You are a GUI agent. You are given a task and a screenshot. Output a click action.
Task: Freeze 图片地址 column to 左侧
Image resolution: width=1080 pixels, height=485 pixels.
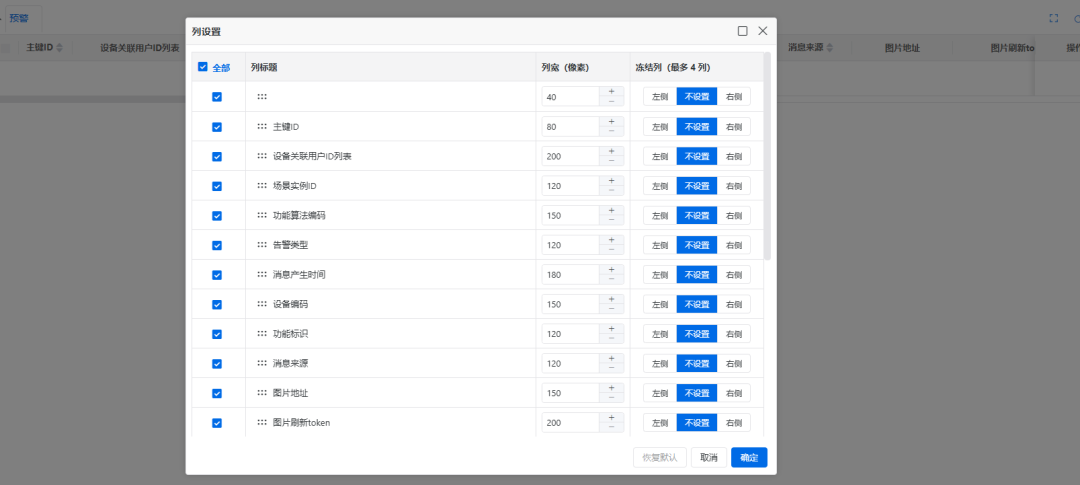[x=660, y=393]
